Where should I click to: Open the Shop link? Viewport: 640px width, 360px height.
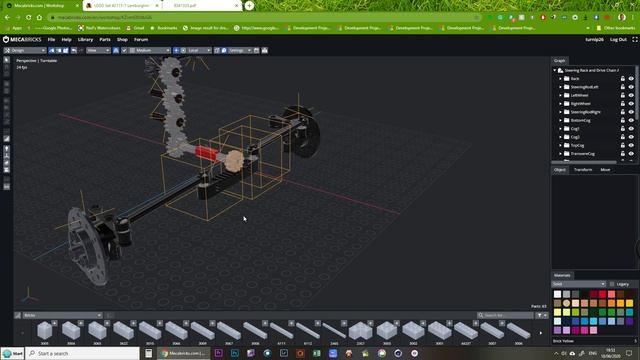(x=122, y=40)
